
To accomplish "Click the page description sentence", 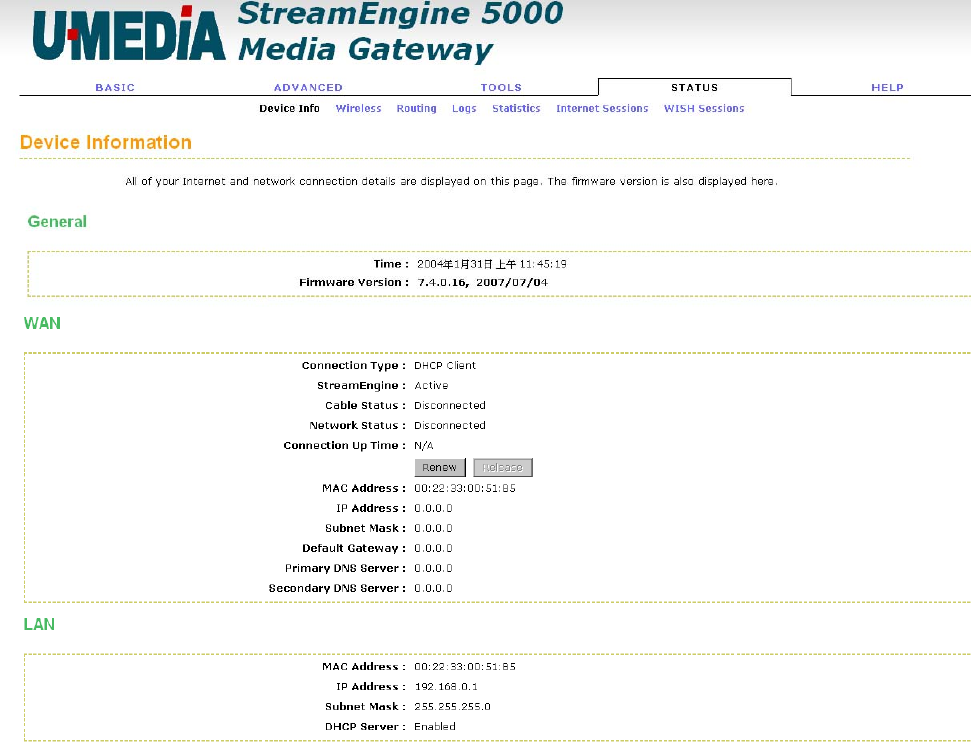I will 451,181.
